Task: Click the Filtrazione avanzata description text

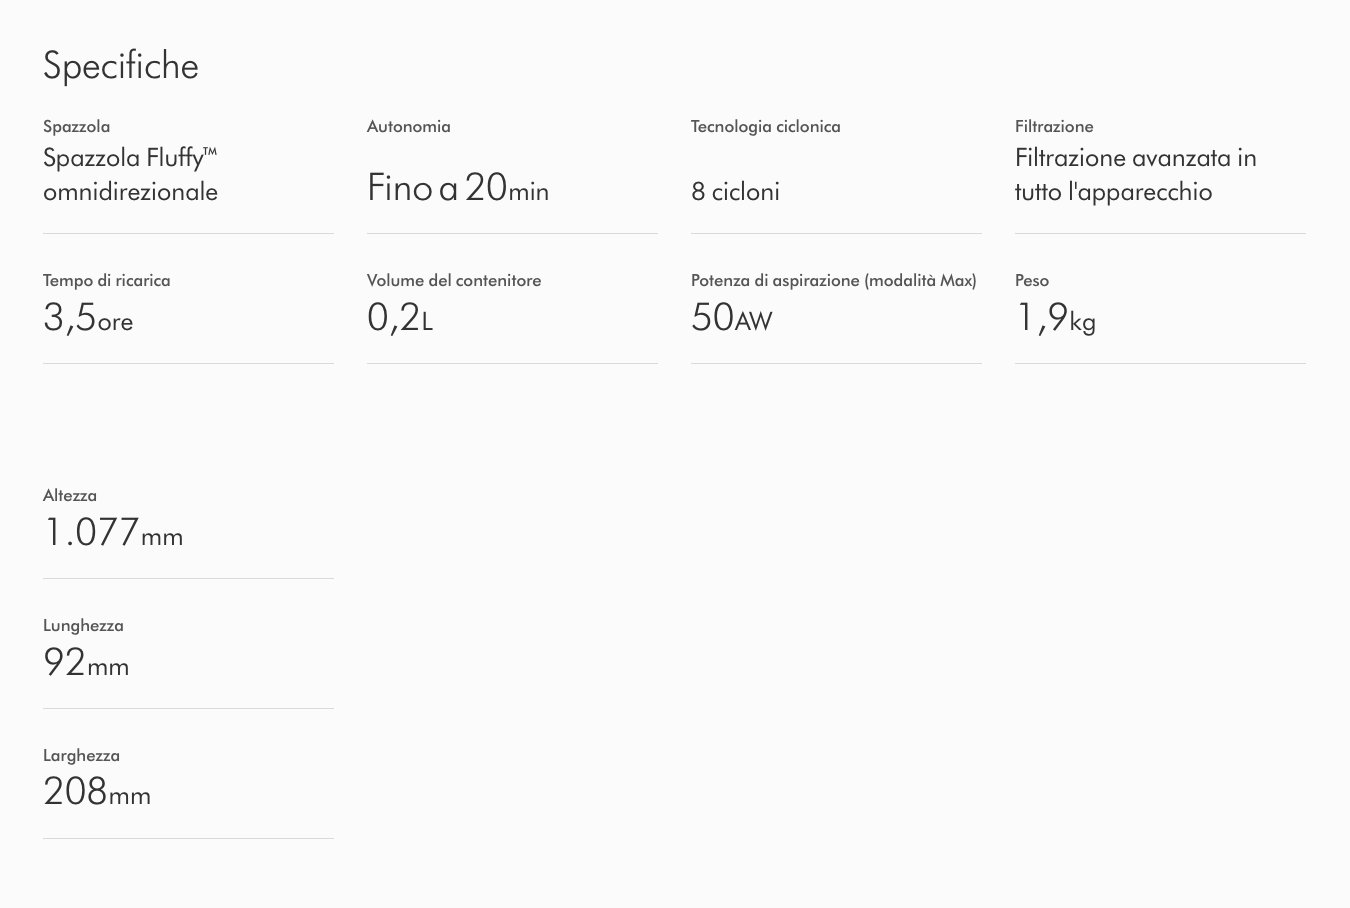Action: click(1135, 175)
